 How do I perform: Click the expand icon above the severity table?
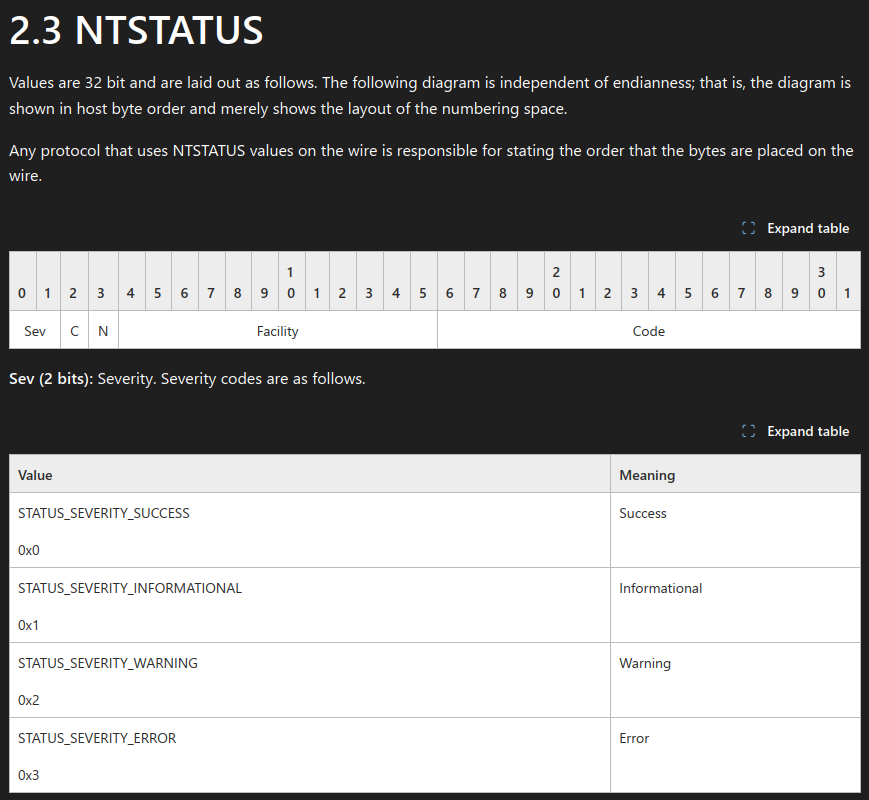tap(748, 431)
